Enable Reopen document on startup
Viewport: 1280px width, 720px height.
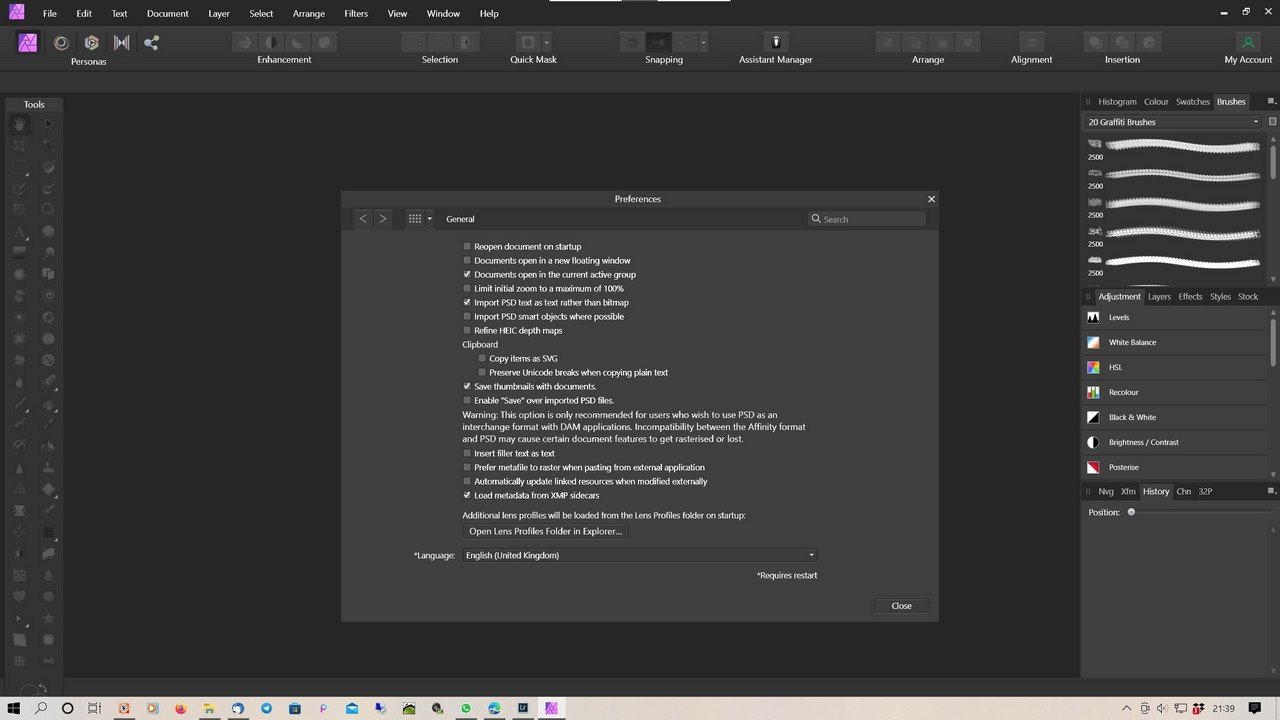467,246
